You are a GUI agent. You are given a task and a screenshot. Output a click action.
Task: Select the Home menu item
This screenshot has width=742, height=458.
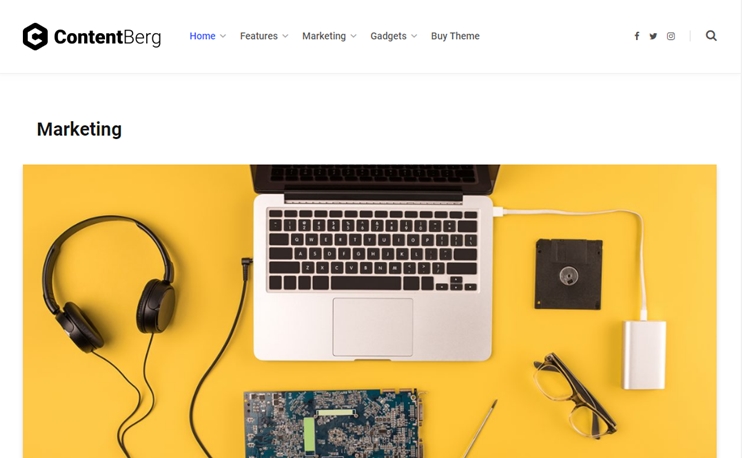click(202, 36)
